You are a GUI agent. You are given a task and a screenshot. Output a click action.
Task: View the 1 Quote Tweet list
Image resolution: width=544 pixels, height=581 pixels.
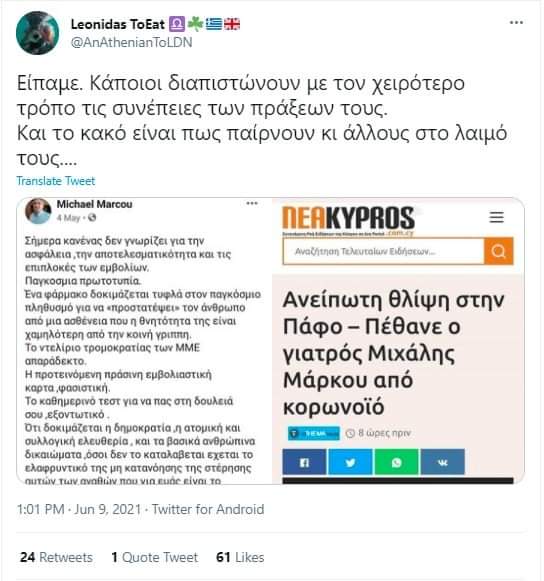click(x=155, y=557)
